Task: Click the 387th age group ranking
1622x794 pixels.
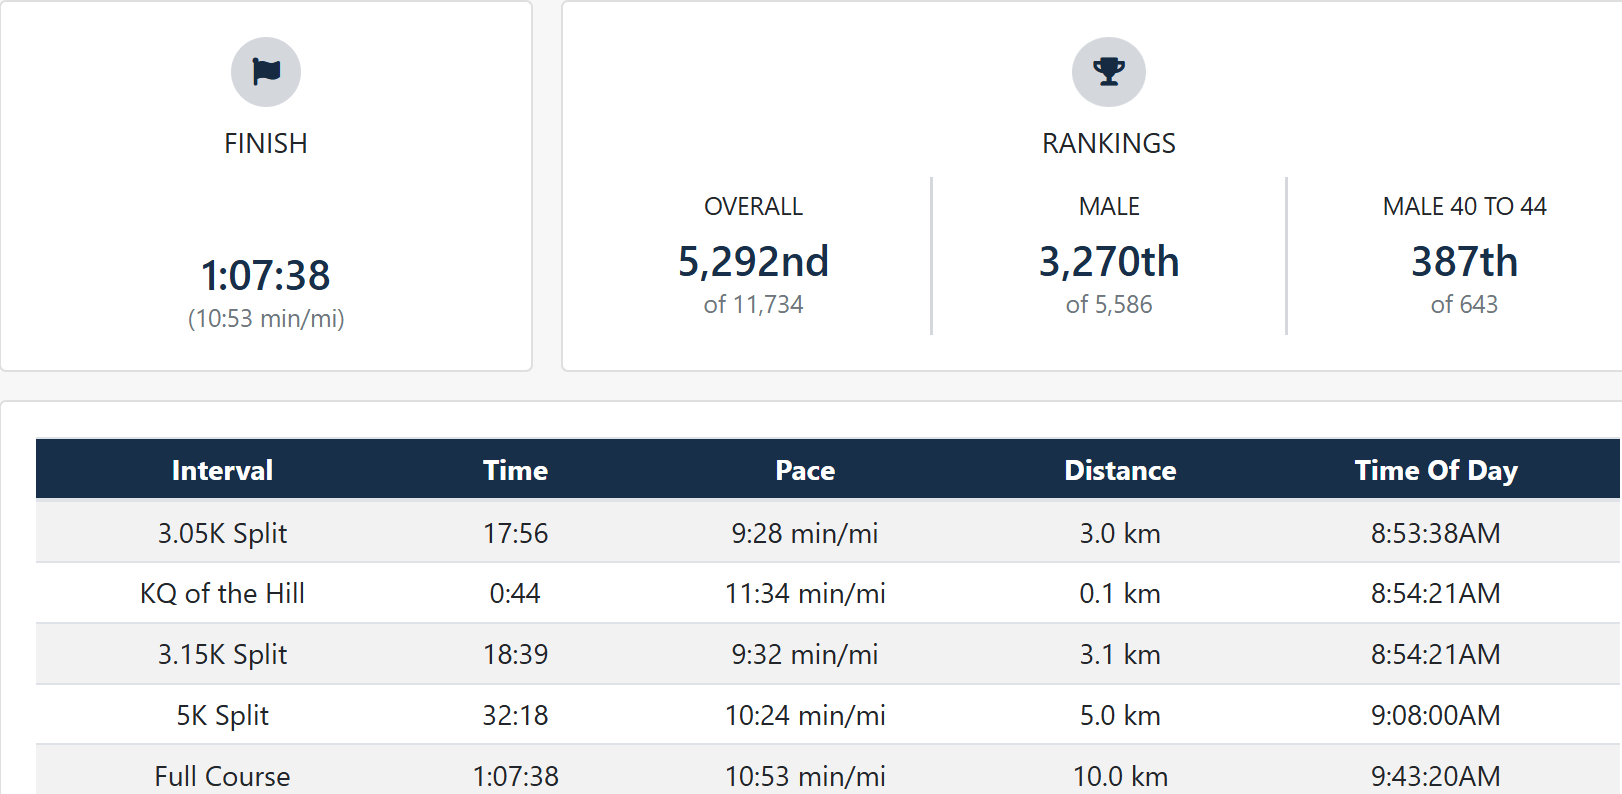Action: [x=1465, y=262]
